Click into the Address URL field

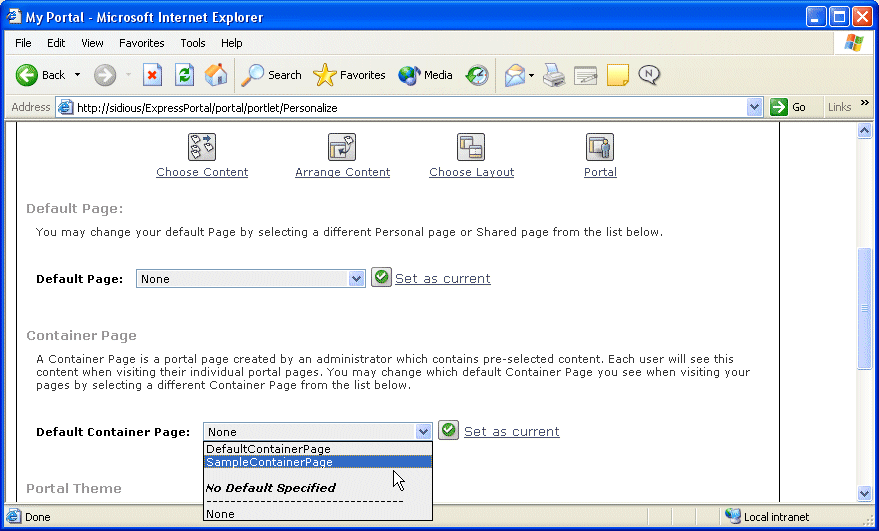point(409,108)
